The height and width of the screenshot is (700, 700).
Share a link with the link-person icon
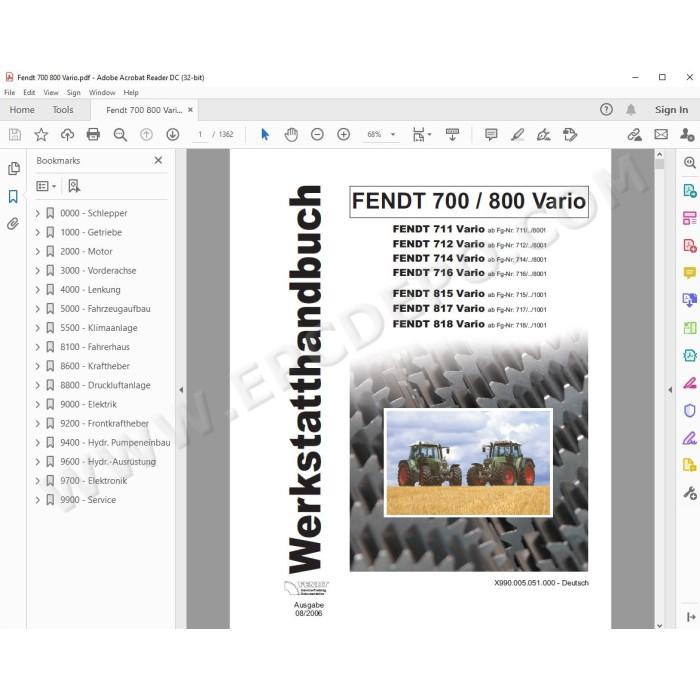[634, 134]
